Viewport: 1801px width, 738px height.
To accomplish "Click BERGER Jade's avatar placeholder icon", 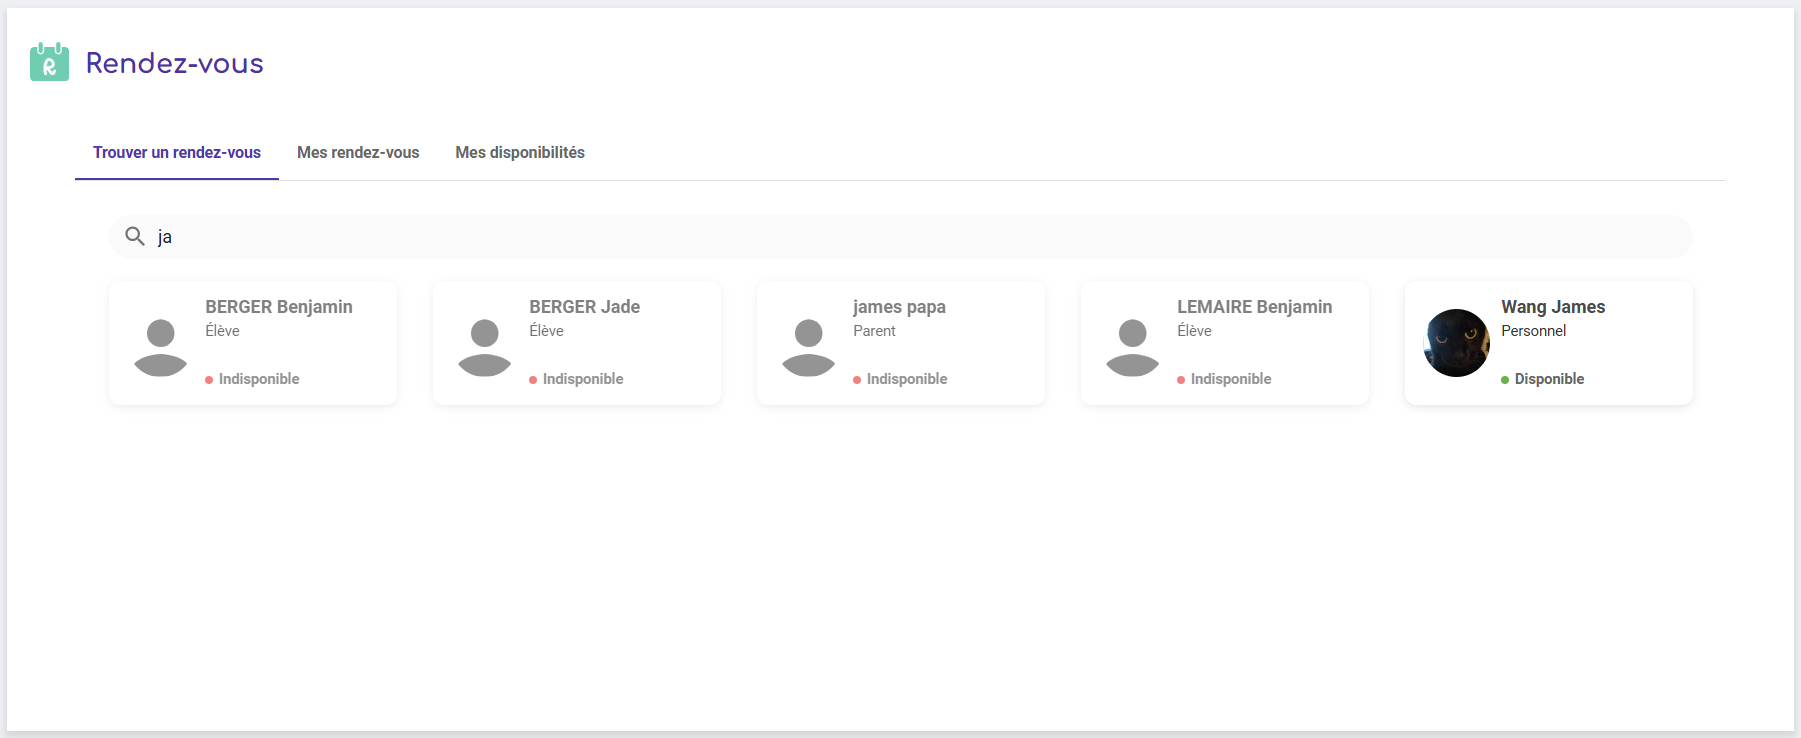I will (484, 347).
